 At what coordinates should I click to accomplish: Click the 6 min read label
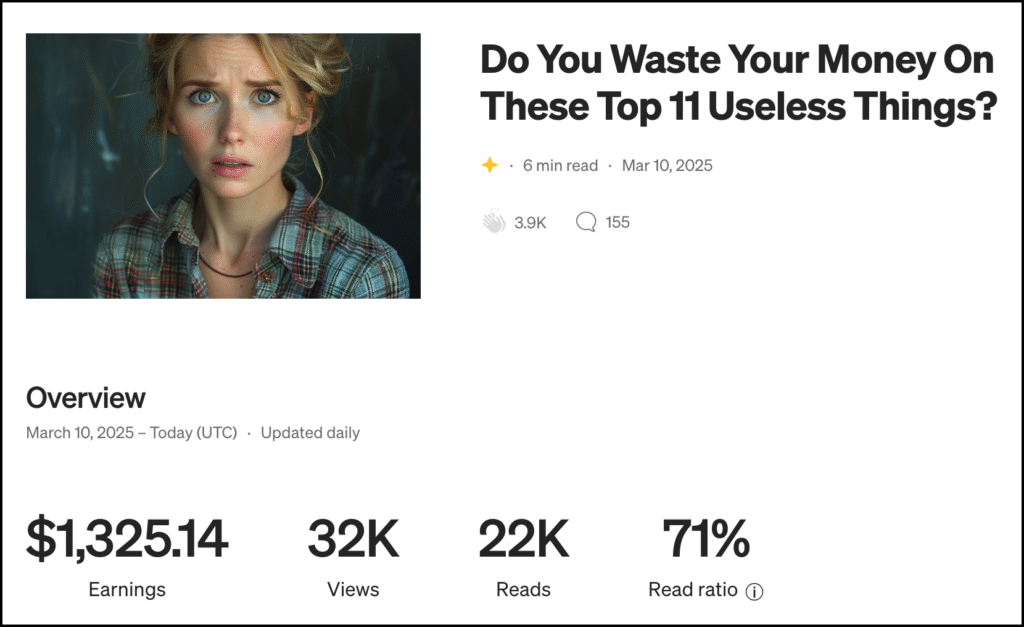point(560,165)
